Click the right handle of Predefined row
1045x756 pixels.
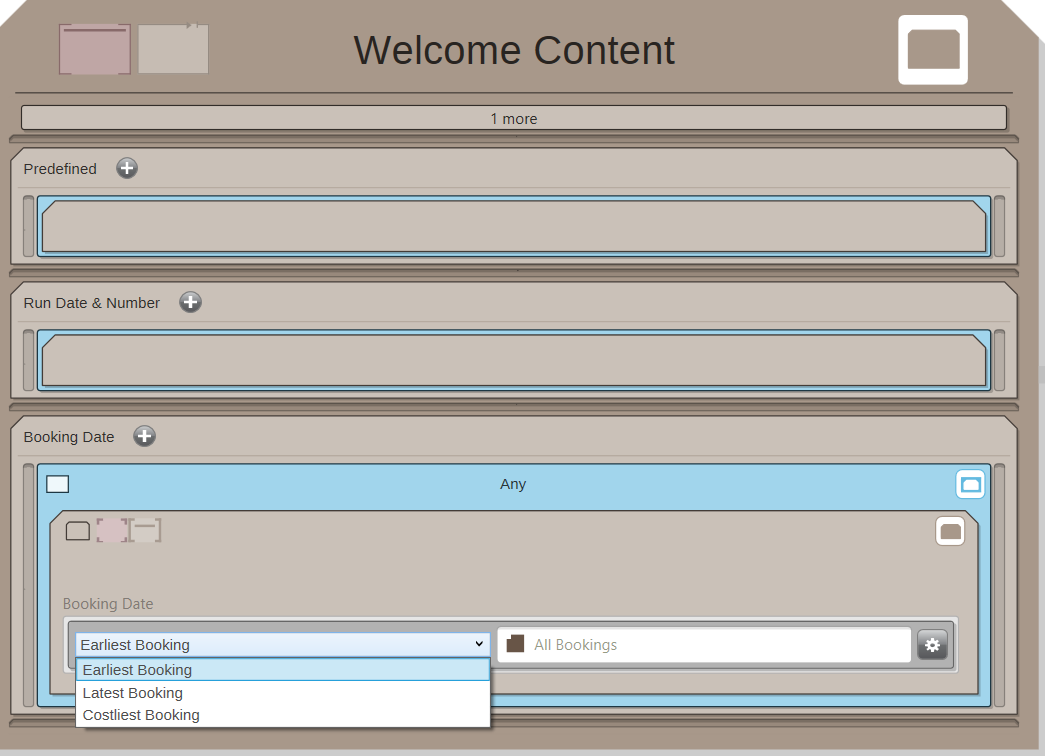(x=999, y=227)
